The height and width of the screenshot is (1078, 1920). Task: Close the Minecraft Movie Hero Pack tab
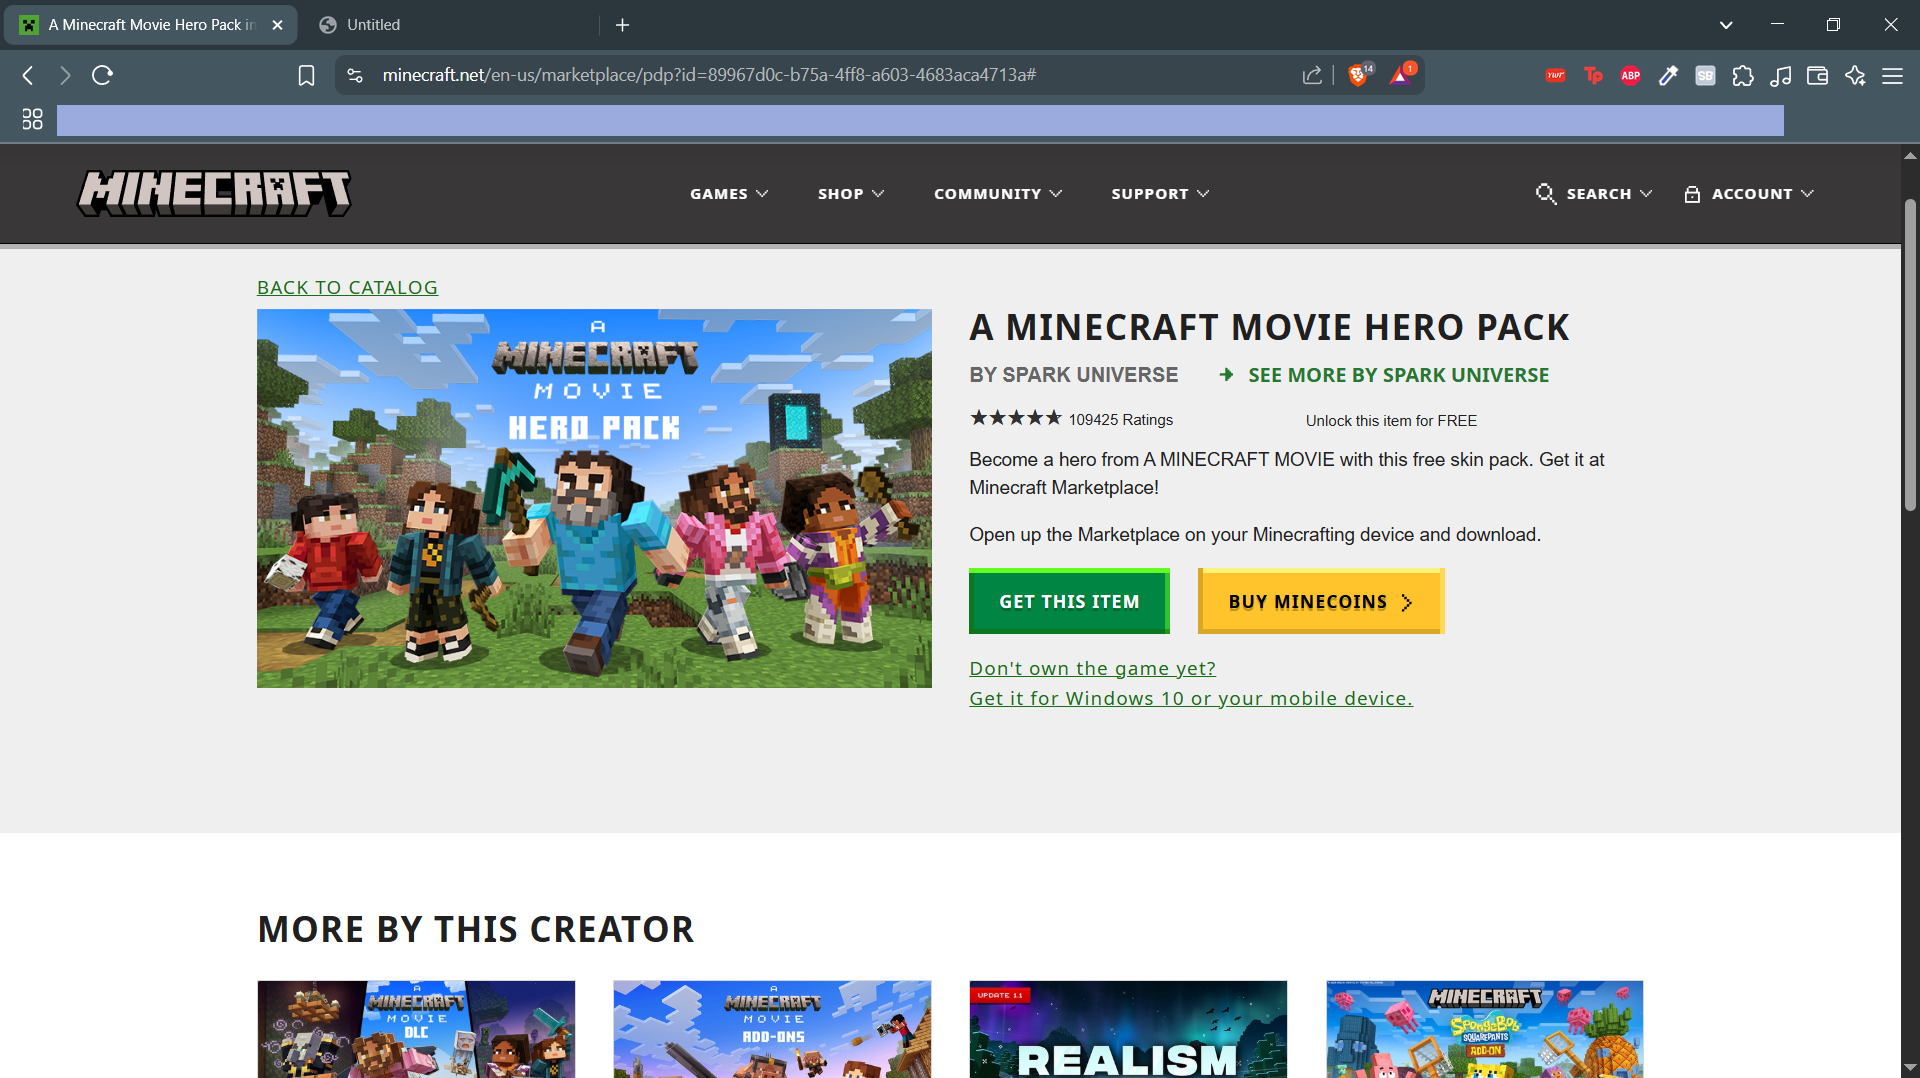click(x=277, y=25)
